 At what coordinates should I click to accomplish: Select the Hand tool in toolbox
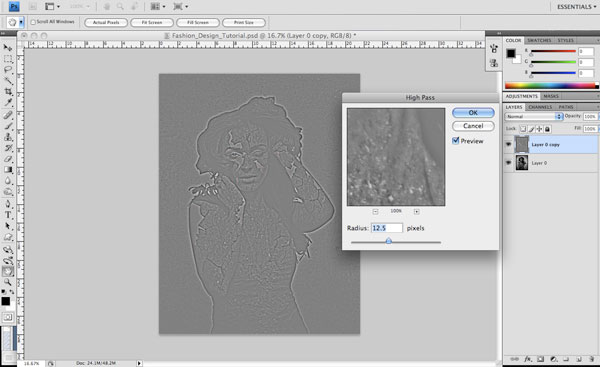(8, 272)
